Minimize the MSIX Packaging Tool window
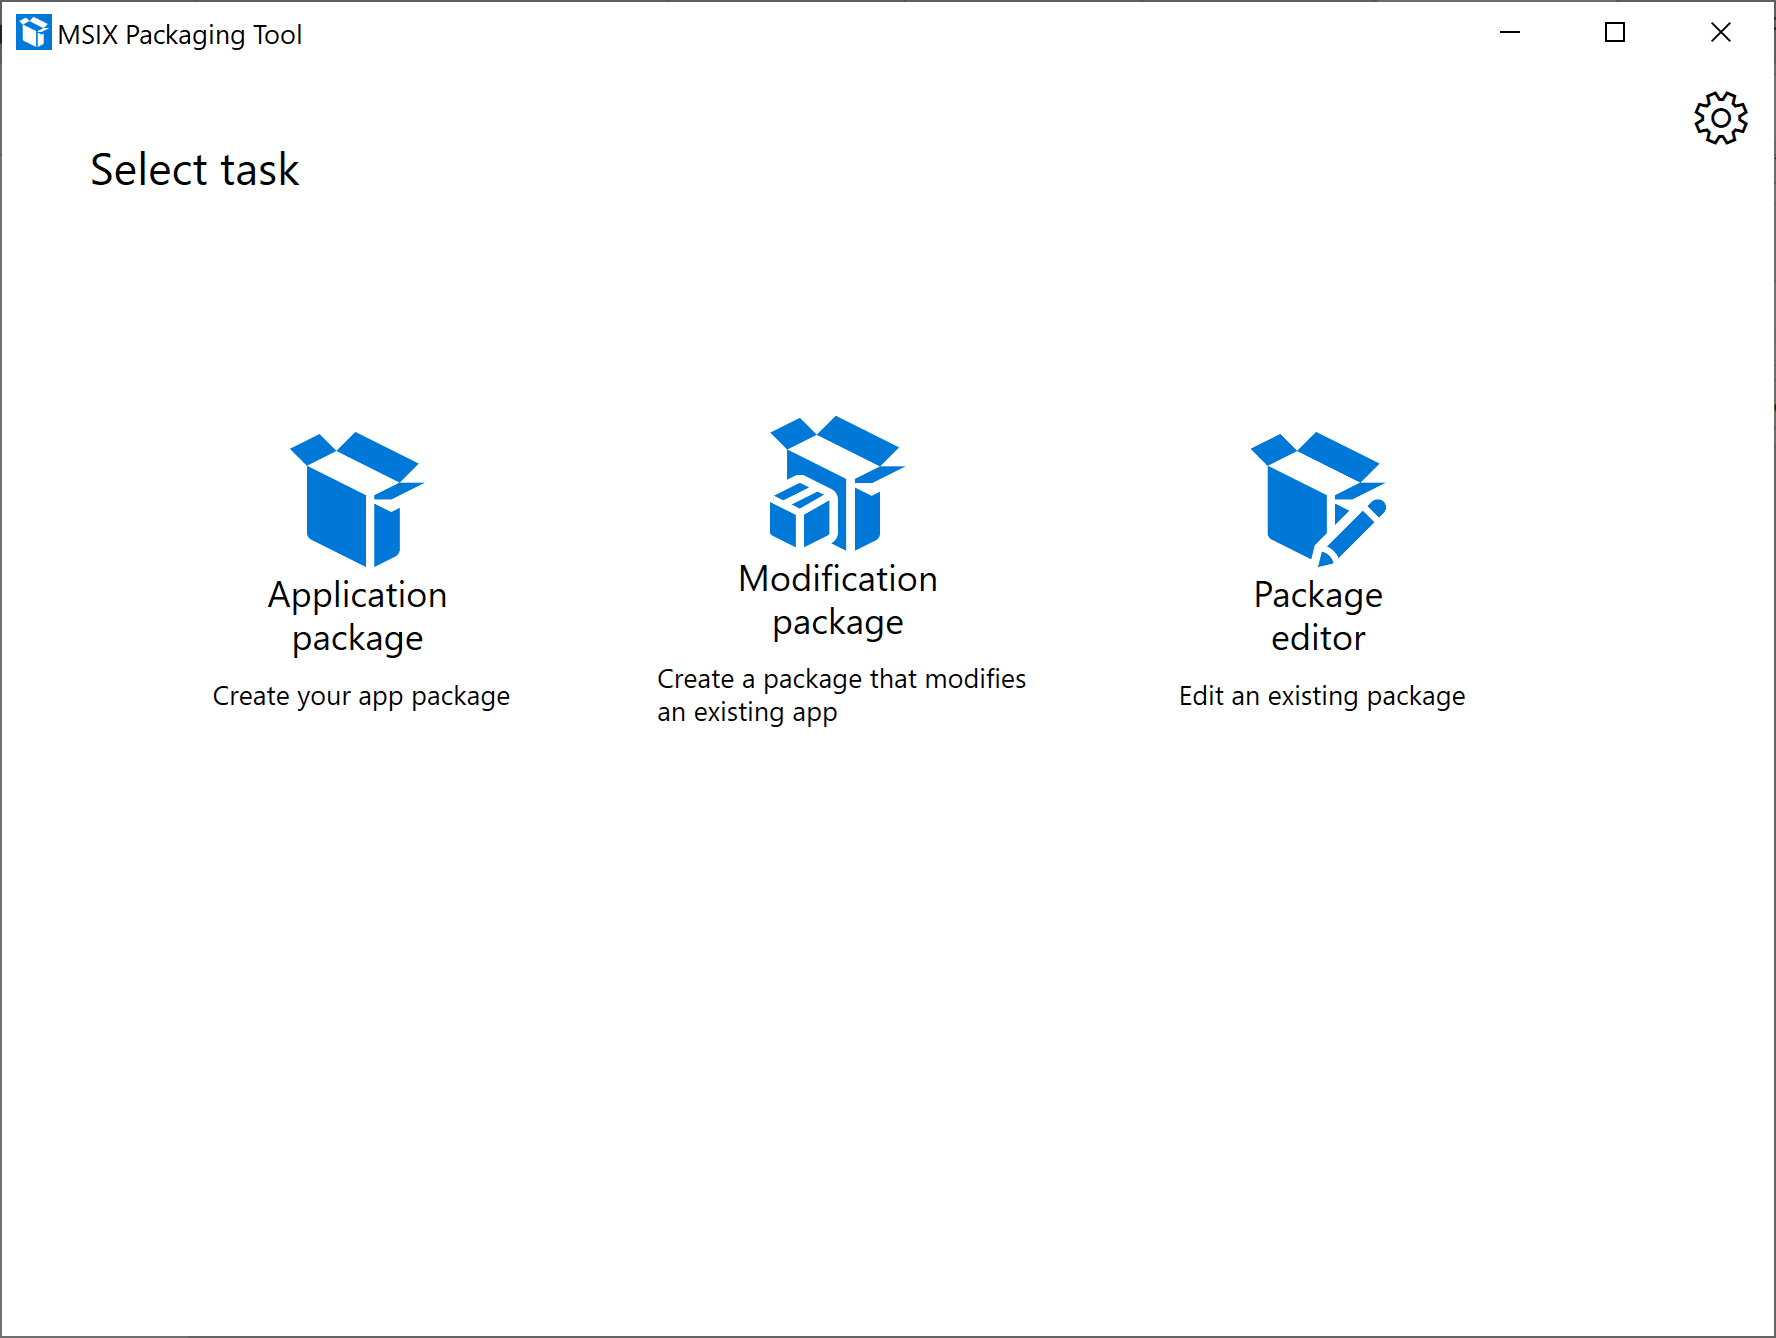Viewport: 1776px width, 1338px height. 1509,33
